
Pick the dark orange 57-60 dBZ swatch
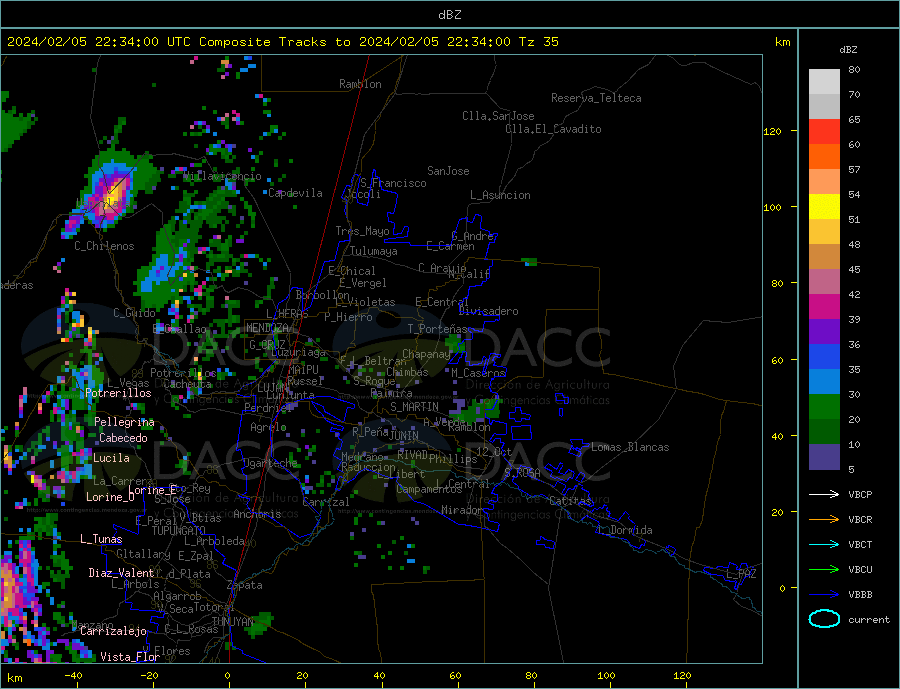824,157
